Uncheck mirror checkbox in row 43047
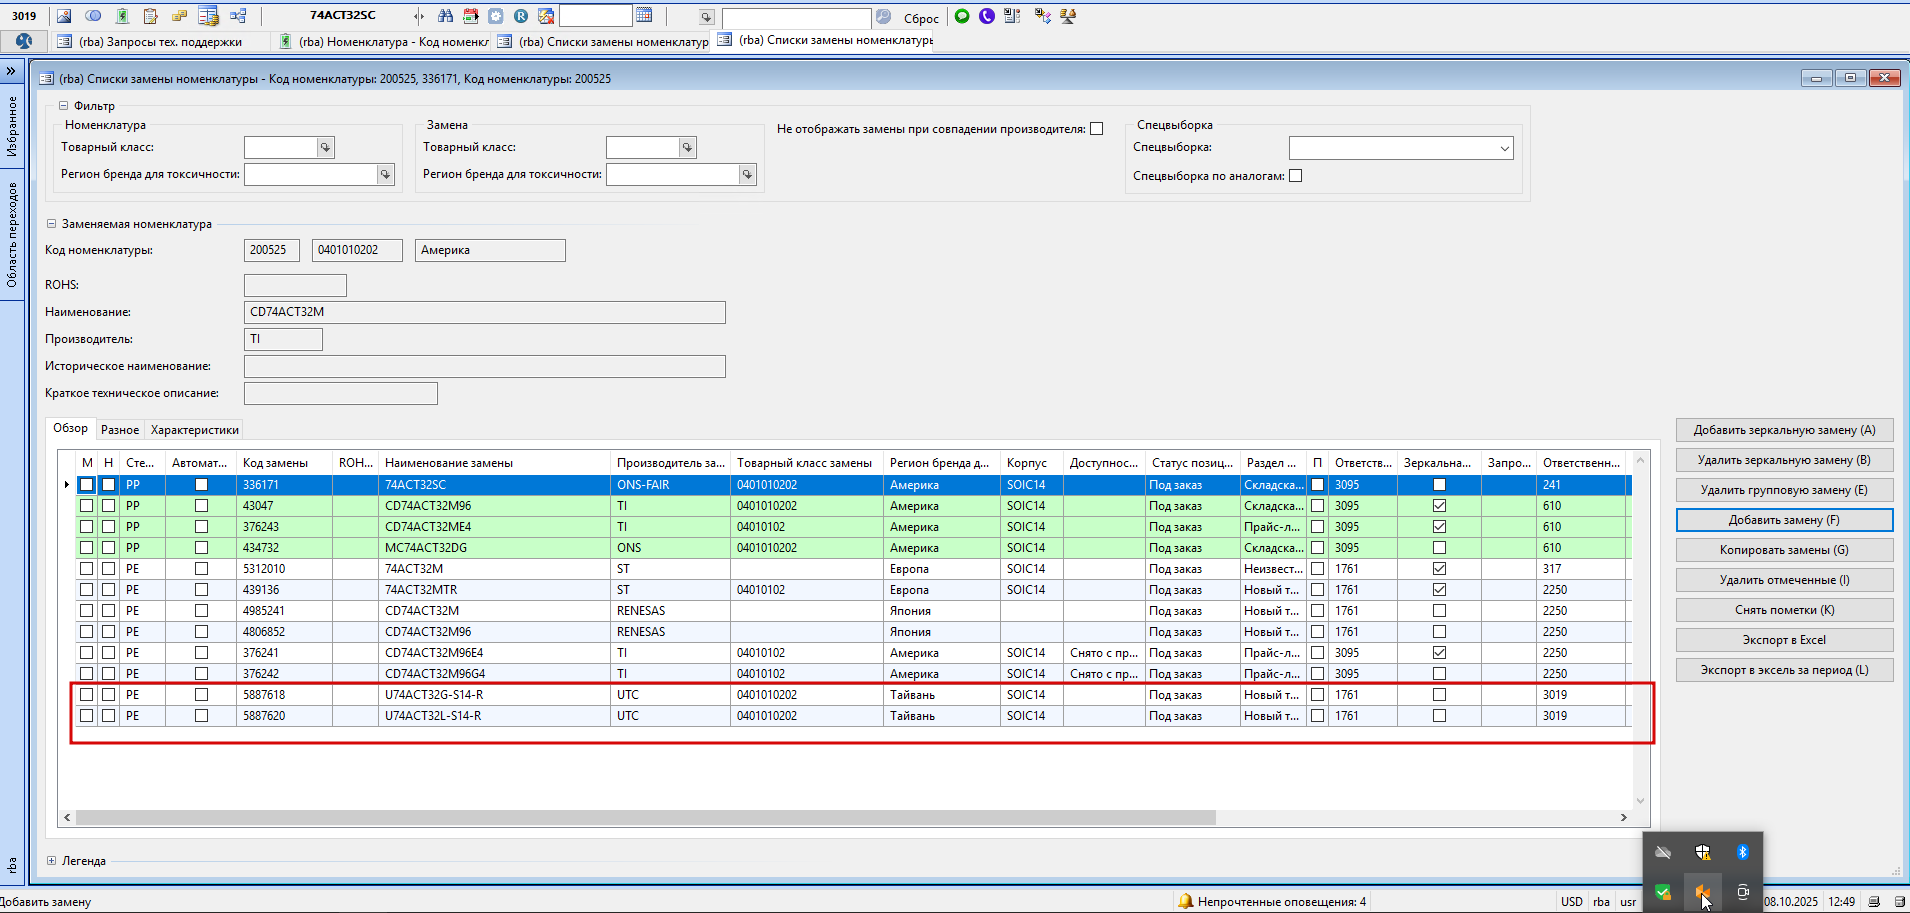Viewport: 1910px width, 913px height. coord(1439,506)
